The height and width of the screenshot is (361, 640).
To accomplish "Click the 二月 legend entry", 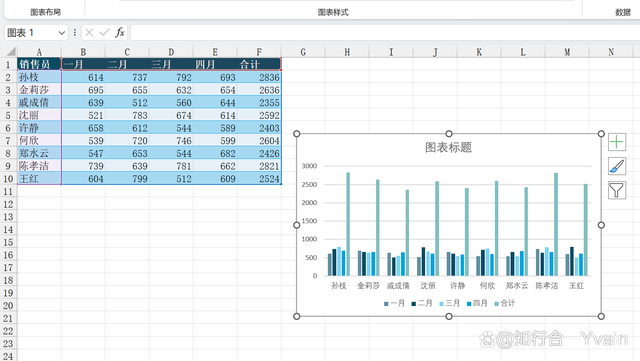I will (x=422, y=303).
